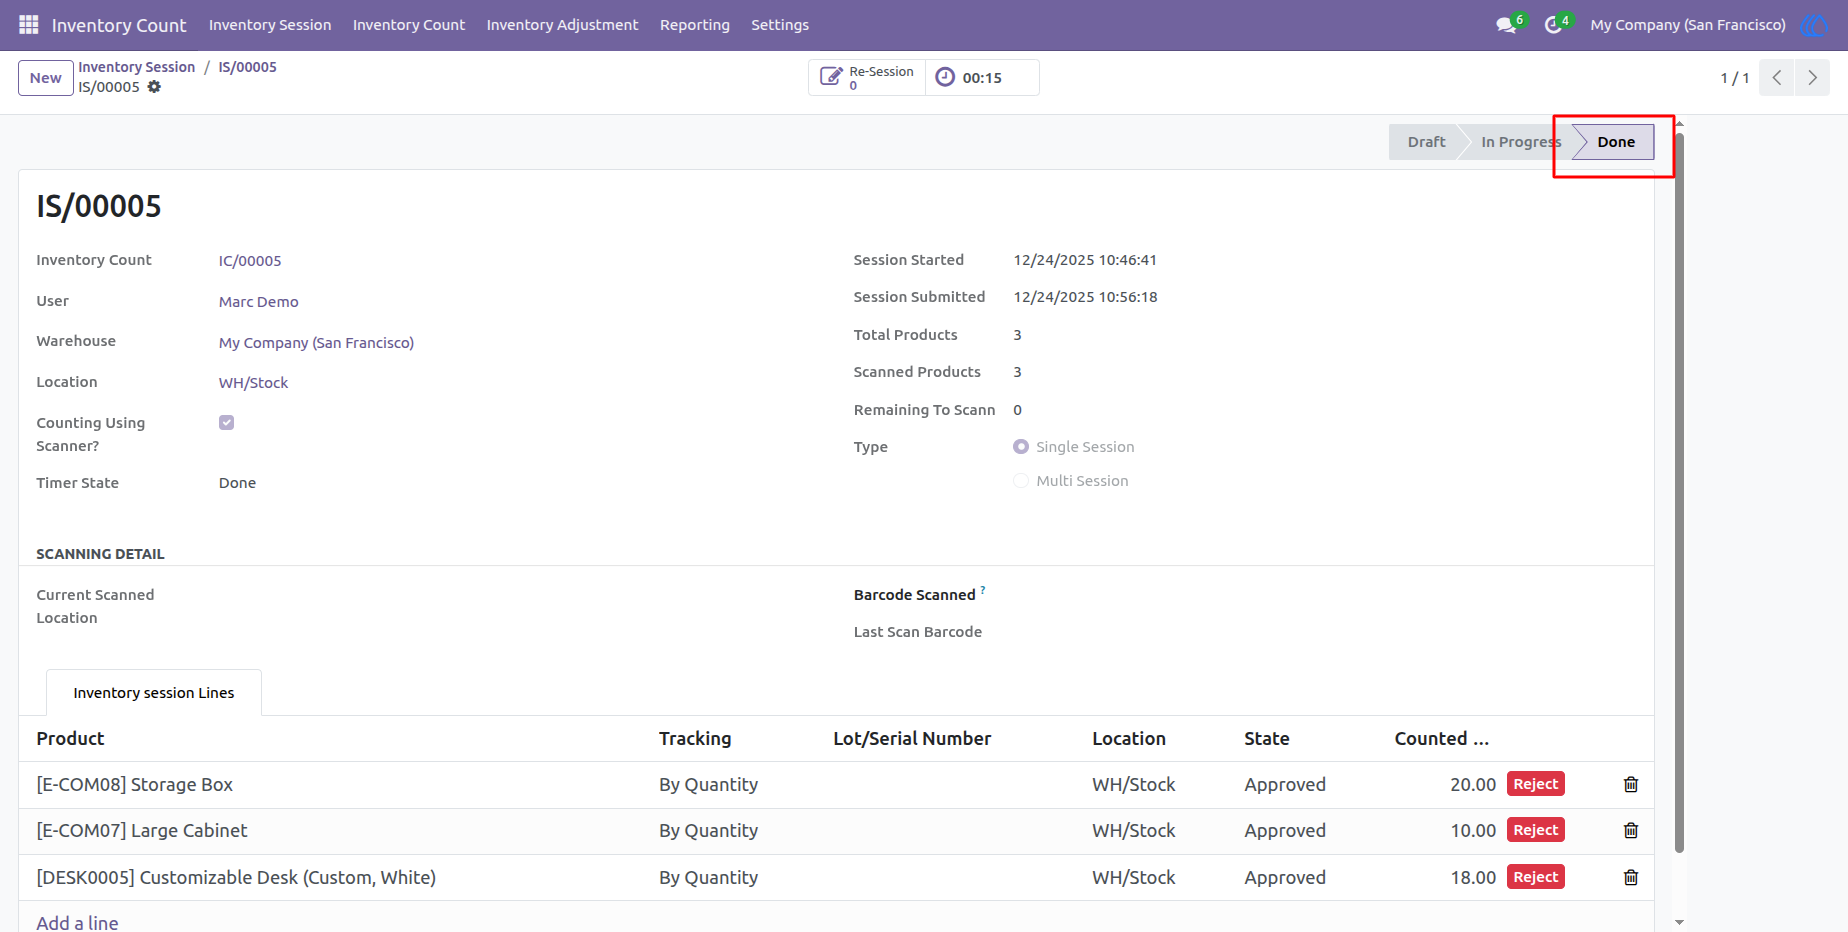Click the 00:15 timer stat button

coord(982,78)
